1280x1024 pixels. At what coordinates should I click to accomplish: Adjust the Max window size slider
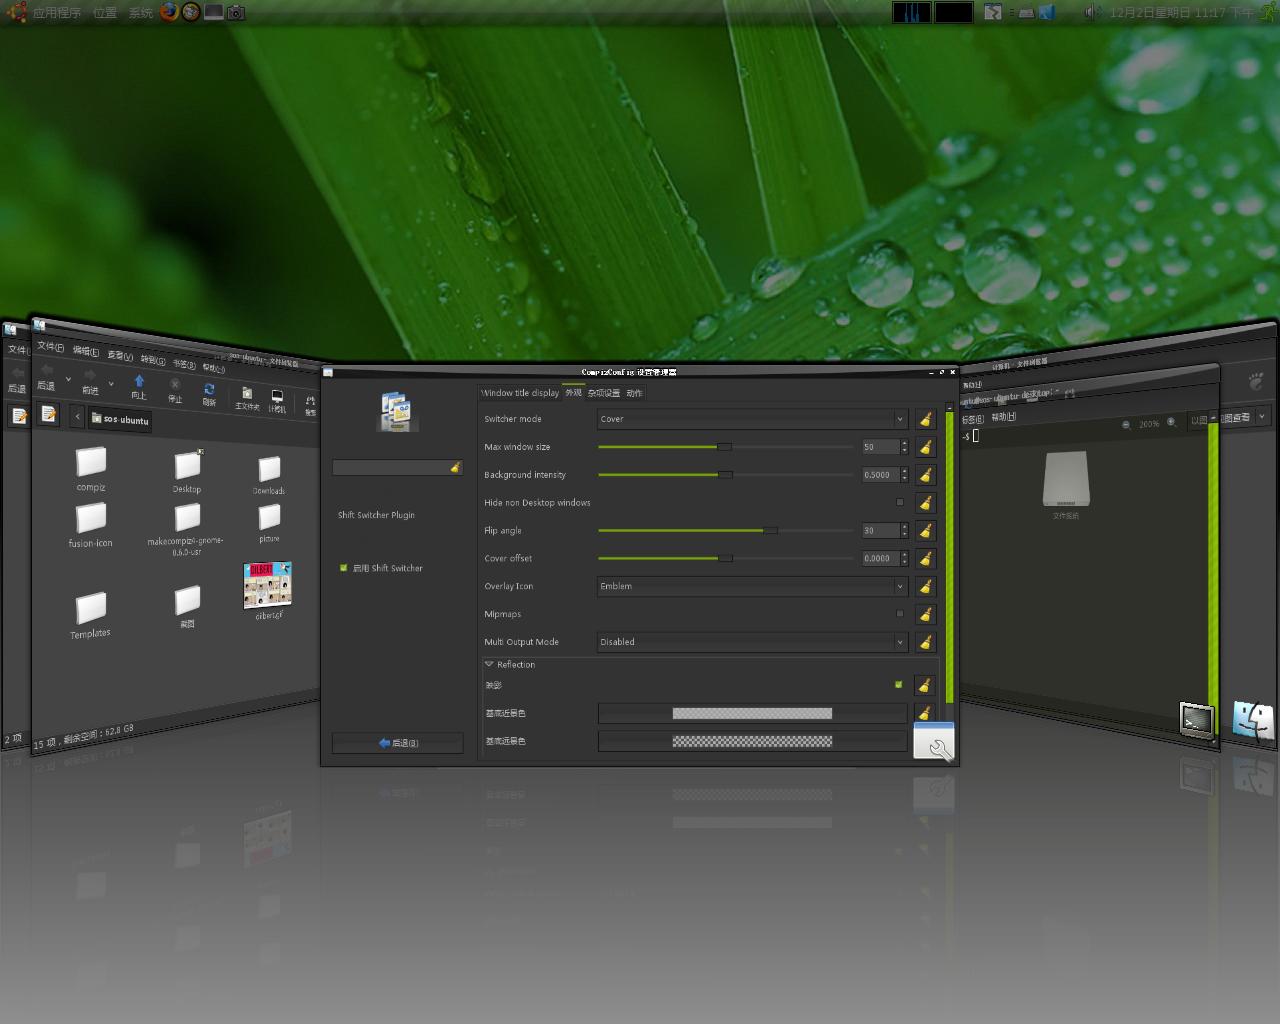pyautogui.click(x=725, y=447)
